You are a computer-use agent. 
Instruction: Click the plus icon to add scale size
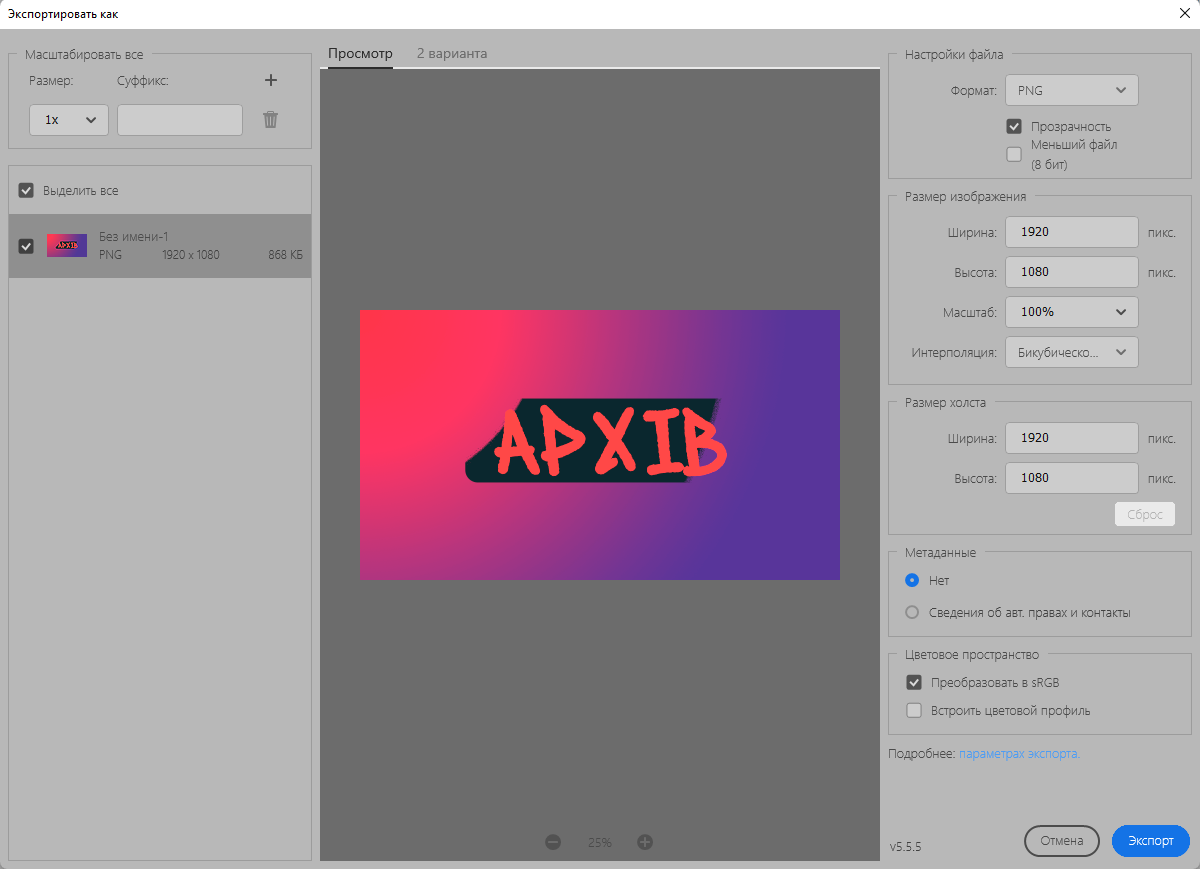(270, 81)
